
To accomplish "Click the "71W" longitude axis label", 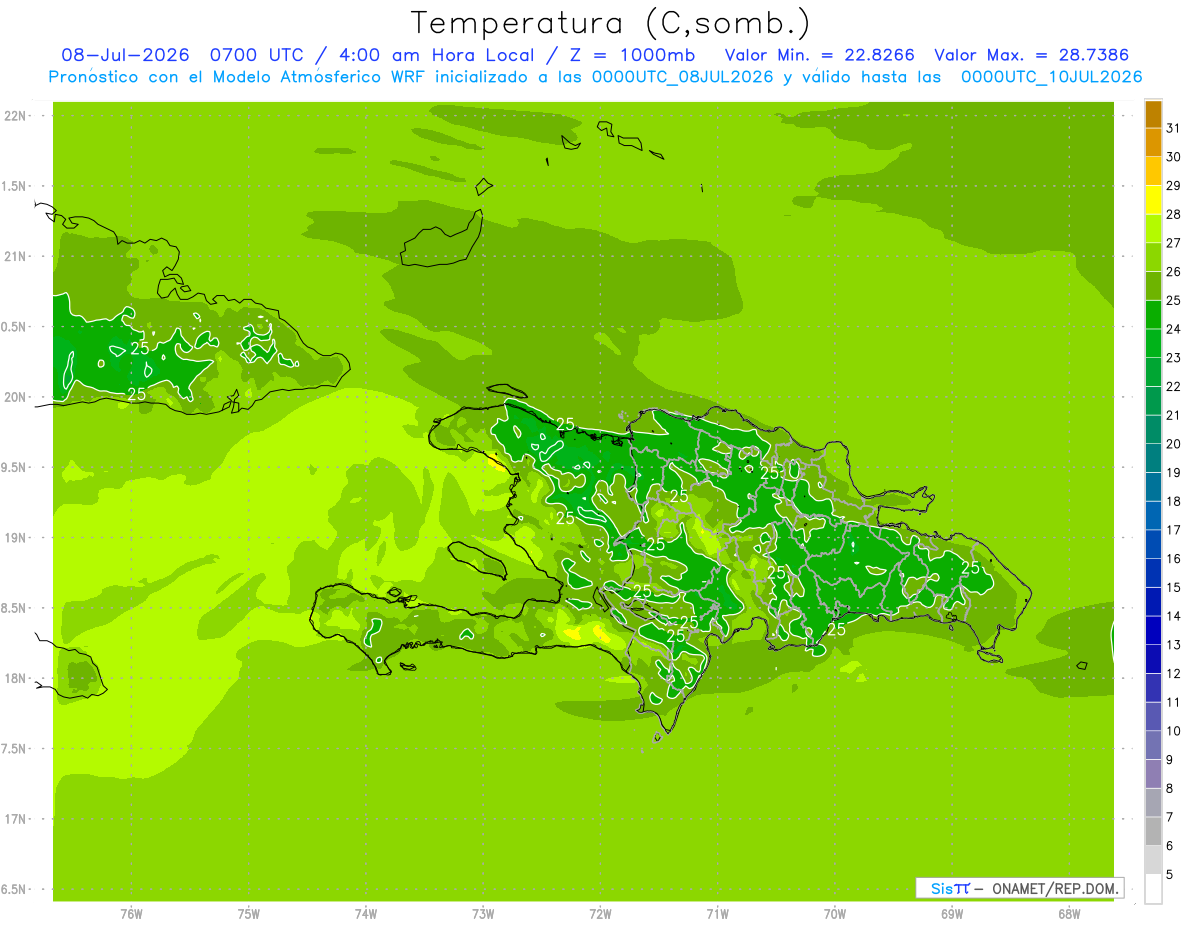I will (717, 913).
